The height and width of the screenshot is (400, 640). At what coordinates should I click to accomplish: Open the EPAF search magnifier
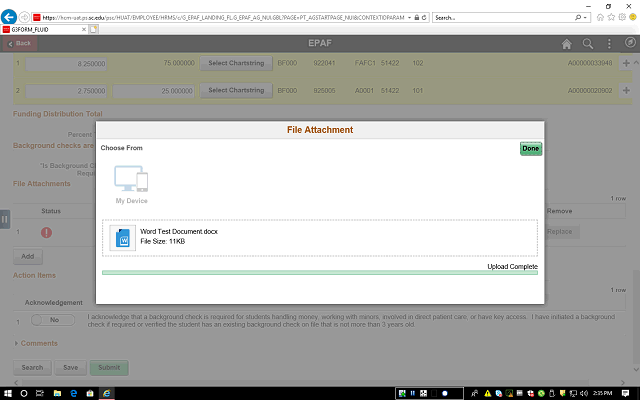[588, 44]
